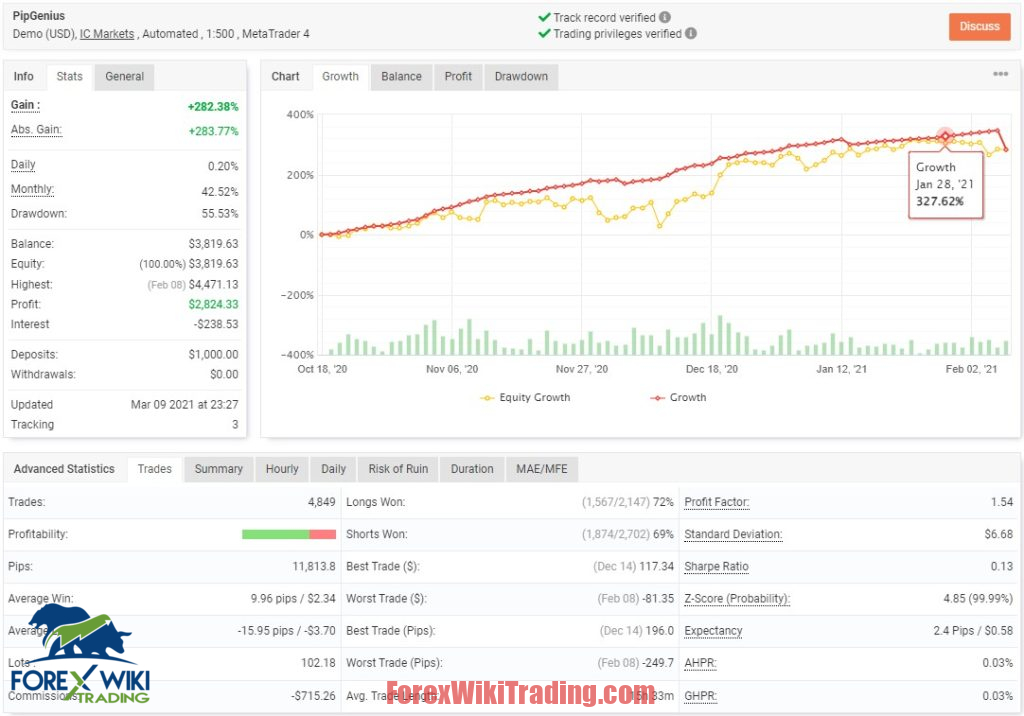This screenshot has height=716, width=1024.
Task: Click the $2,824.33 profit value
Action: tap(214, 304)
